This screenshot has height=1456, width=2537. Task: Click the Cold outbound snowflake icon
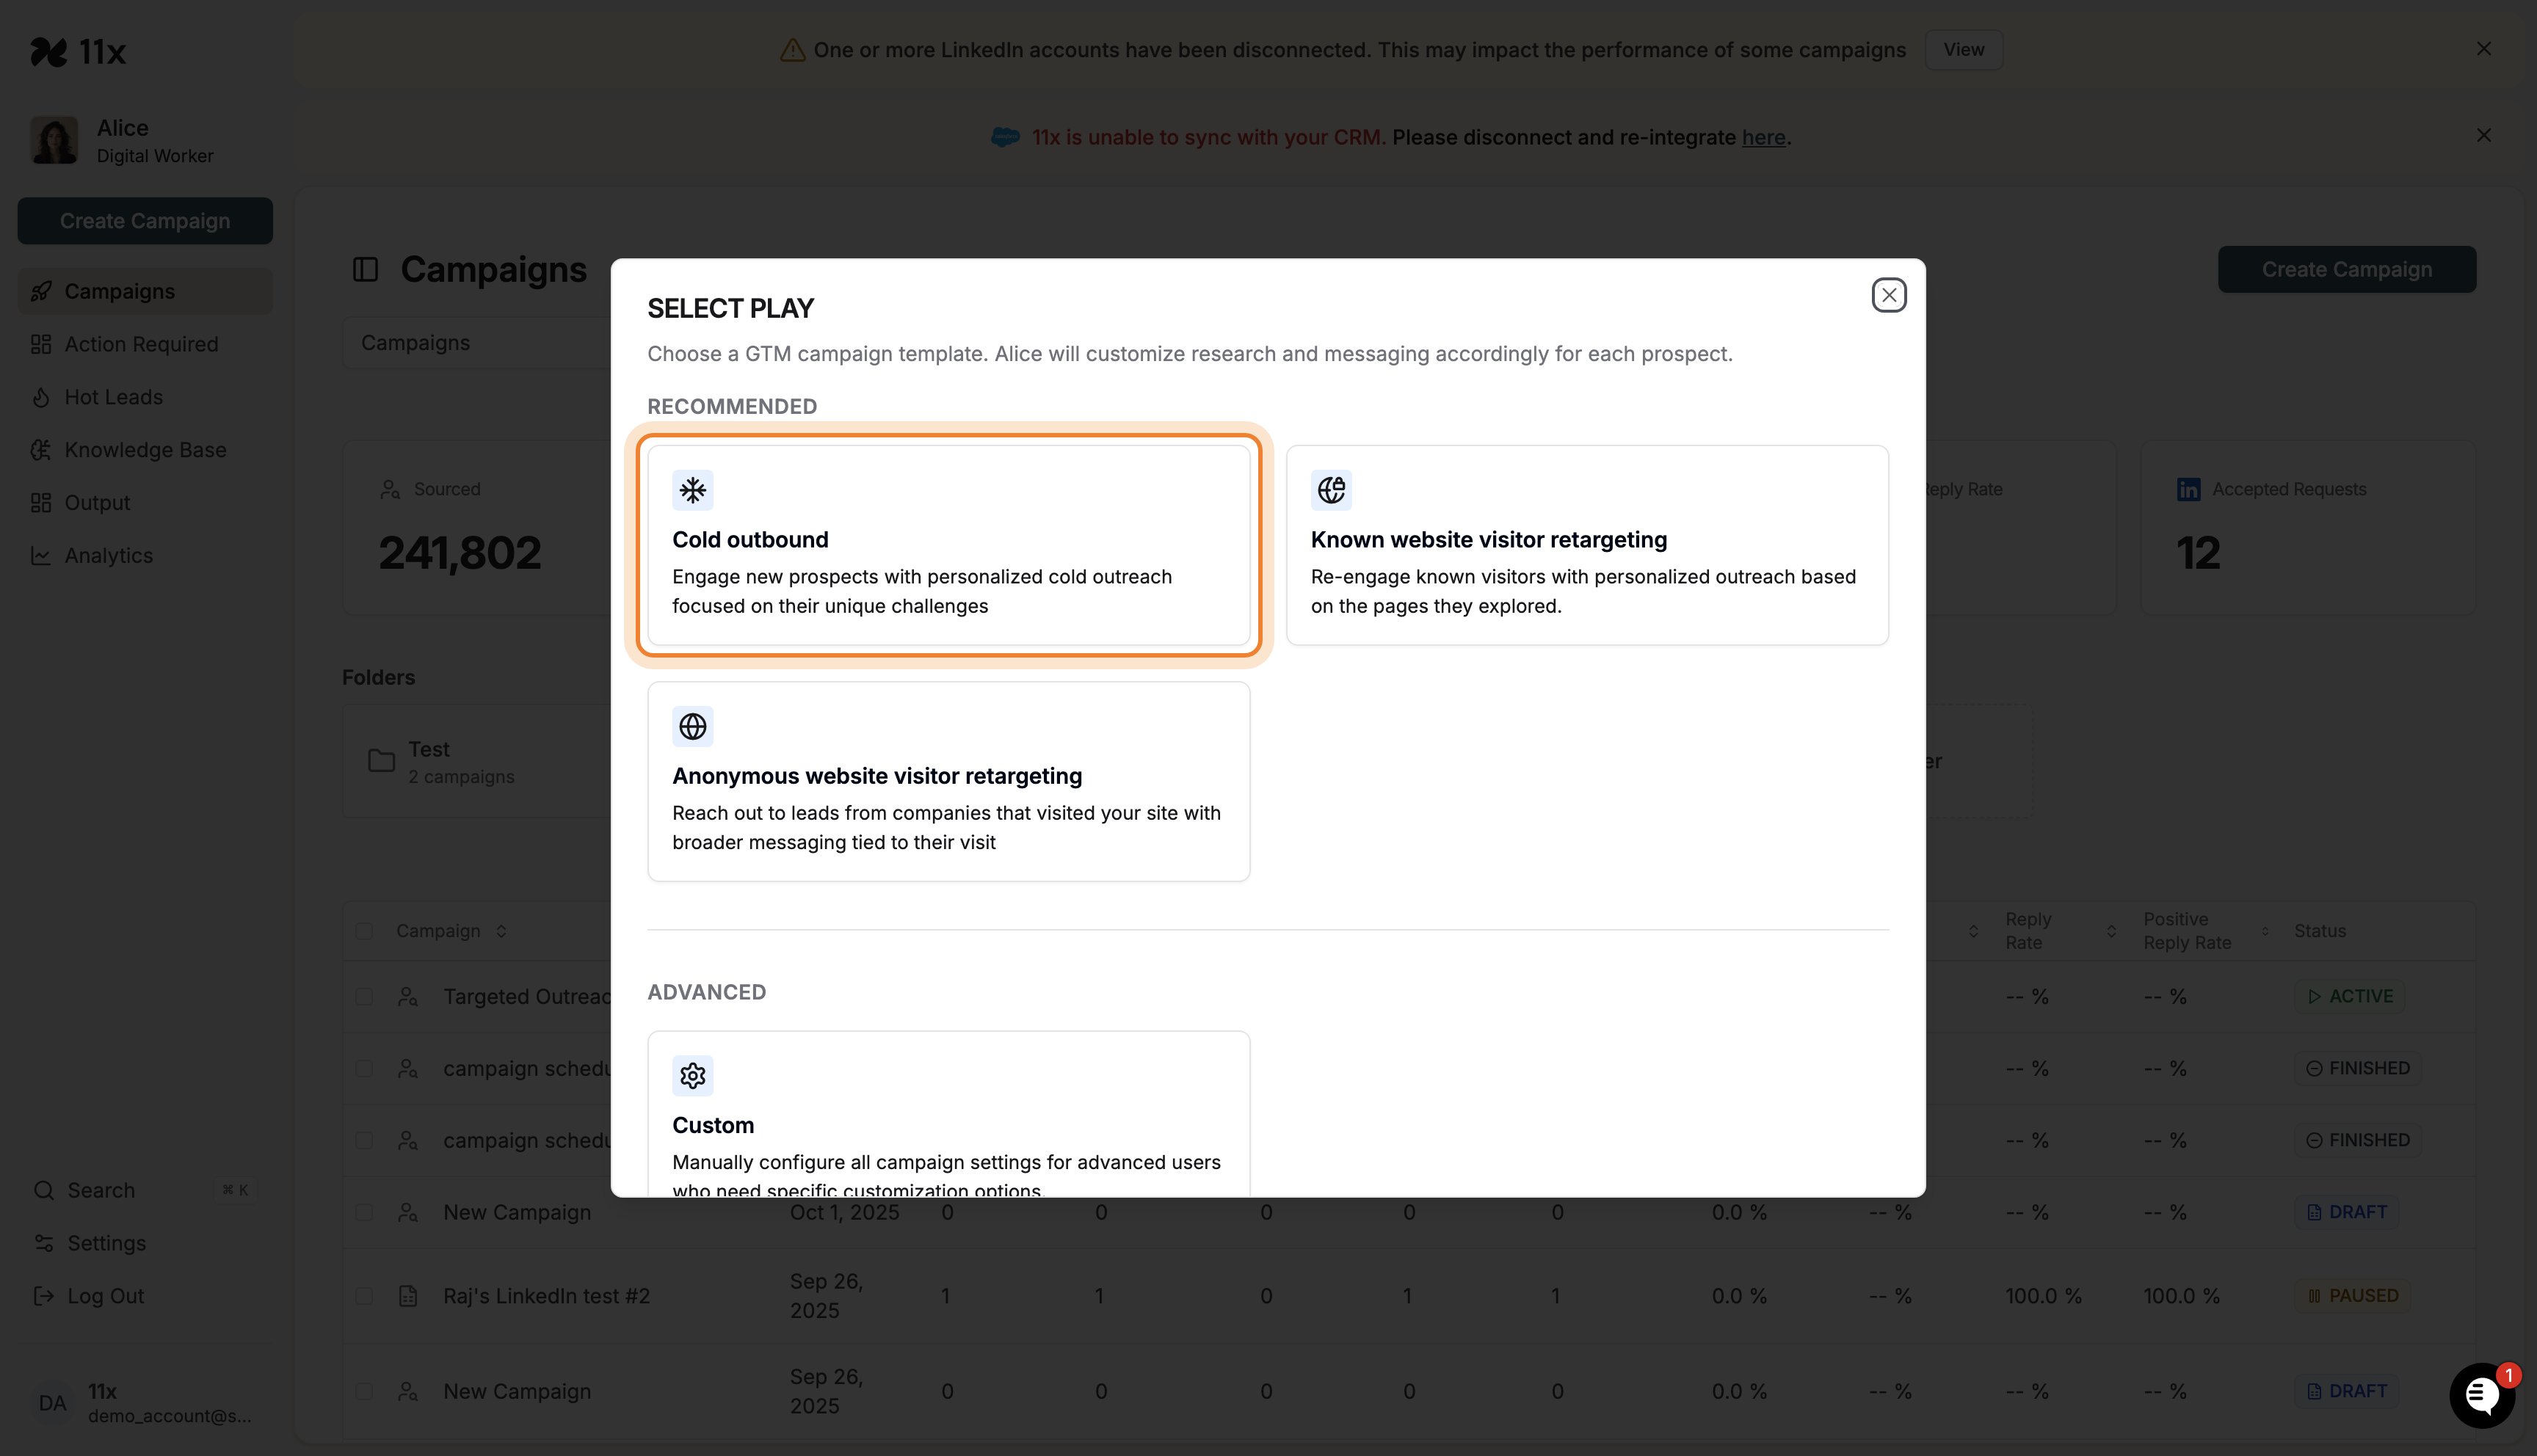(693, 490)
